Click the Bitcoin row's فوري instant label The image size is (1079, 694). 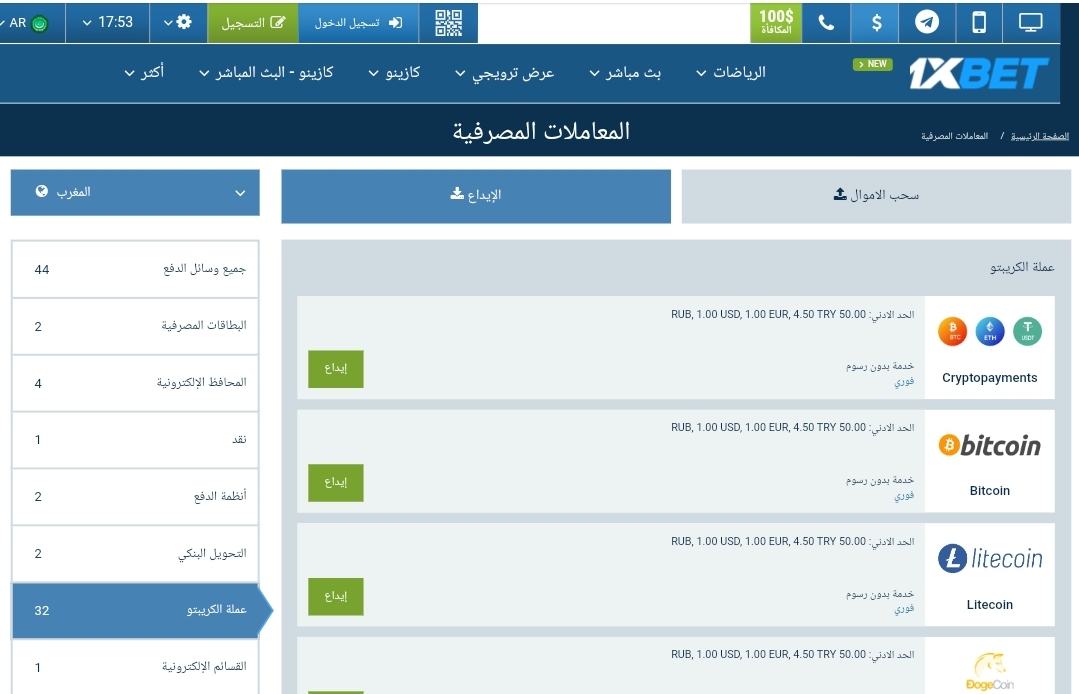(904, 495)
